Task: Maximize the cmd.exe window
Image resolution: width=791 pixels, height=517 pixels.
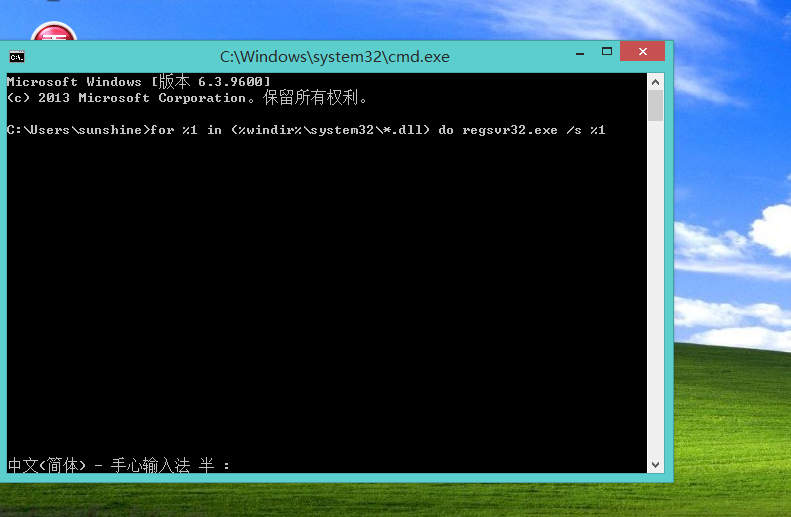Action: 607,51
